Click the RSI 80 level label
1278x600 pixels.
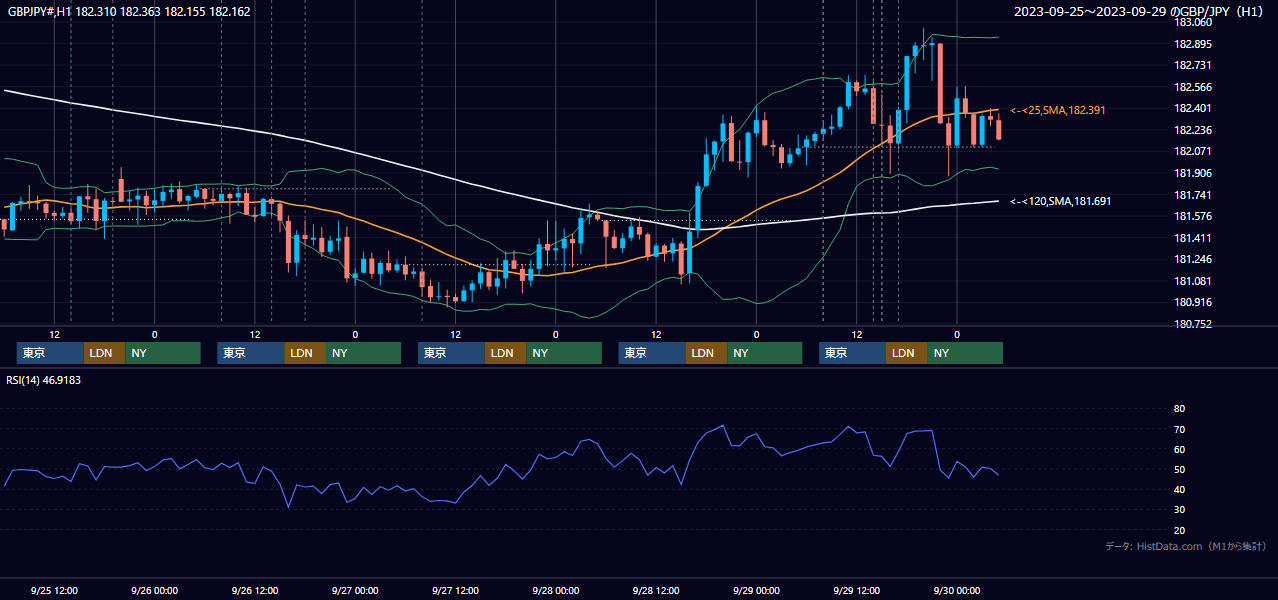(1179, 409)
